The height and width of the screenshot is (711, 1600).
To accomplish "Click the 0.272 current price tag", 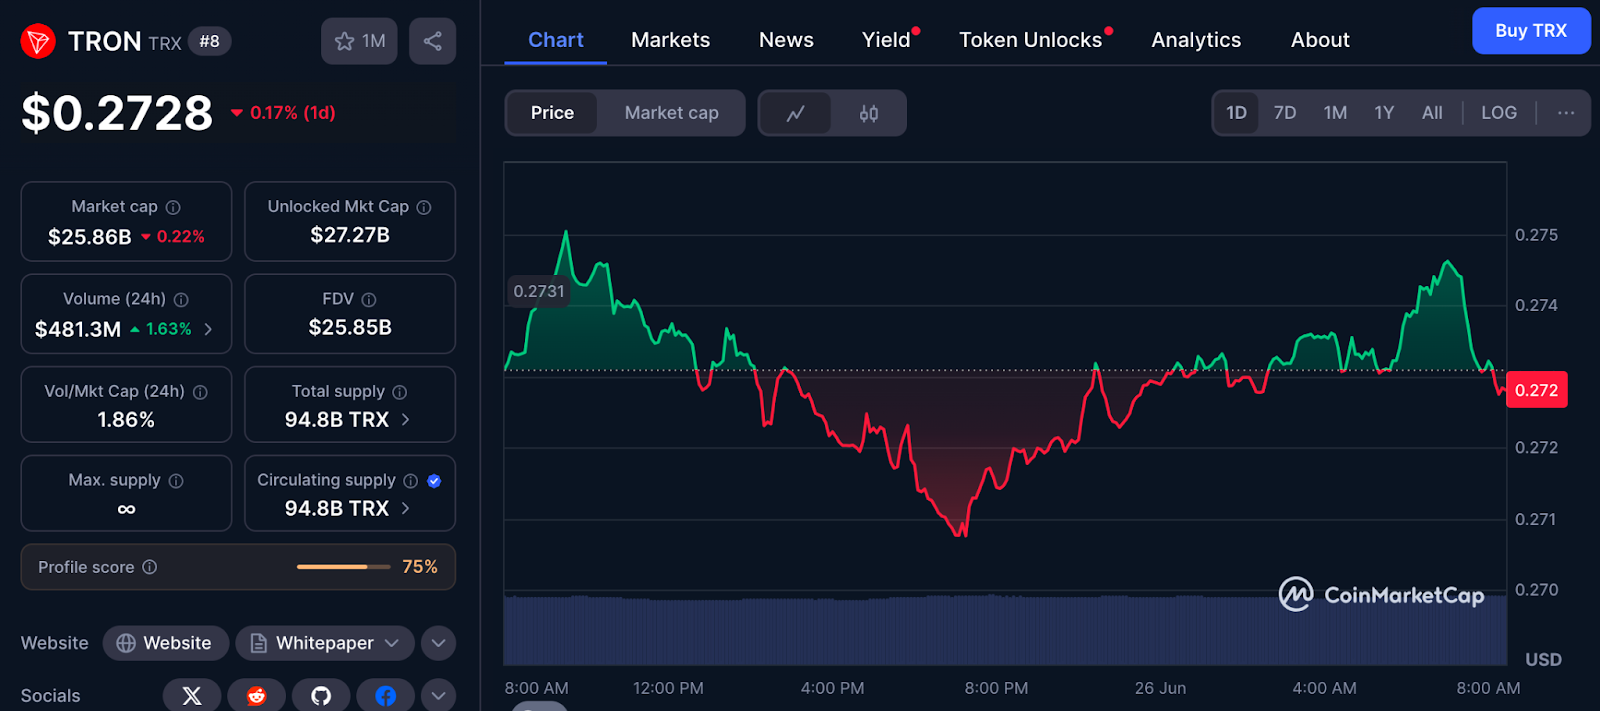I will (1537, 390).
